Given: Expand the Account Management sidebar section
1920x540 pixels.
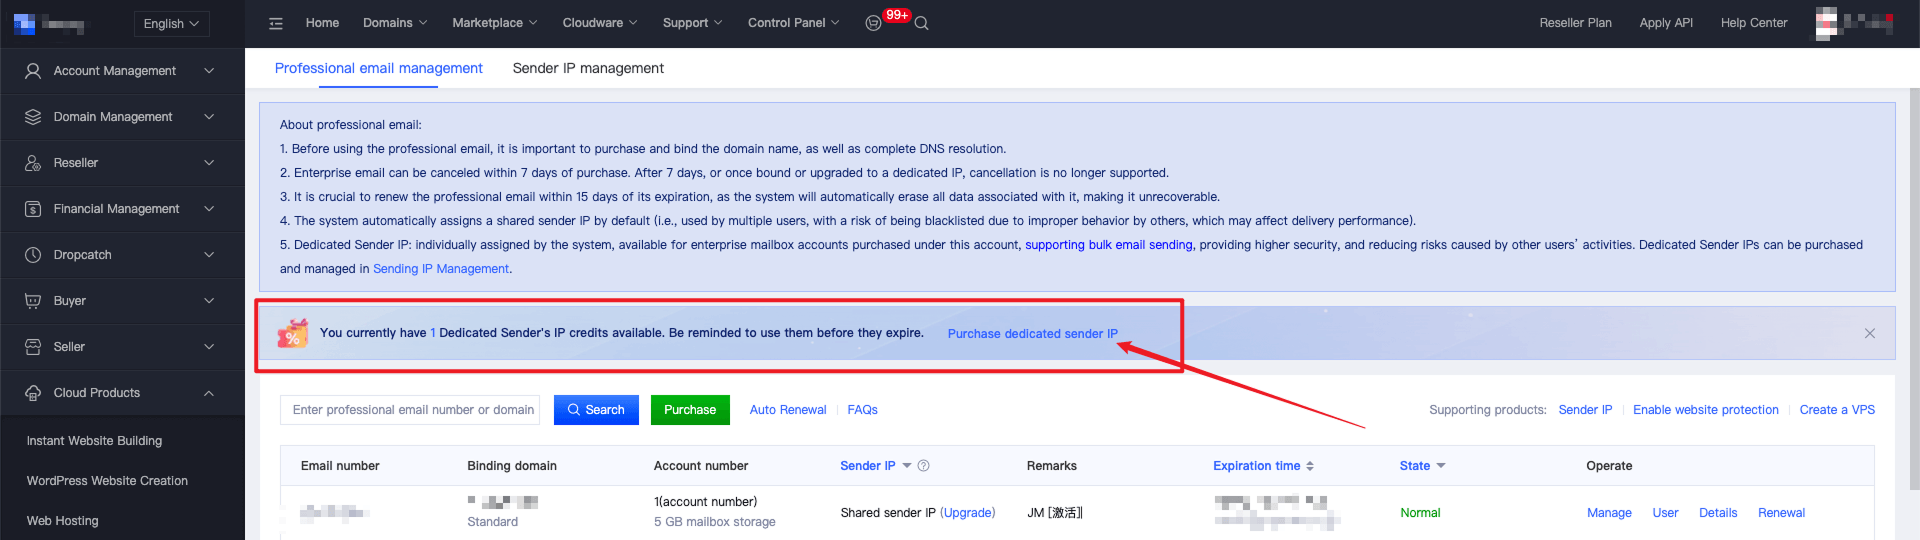Looking at the screenshot, I should point(122,71).
